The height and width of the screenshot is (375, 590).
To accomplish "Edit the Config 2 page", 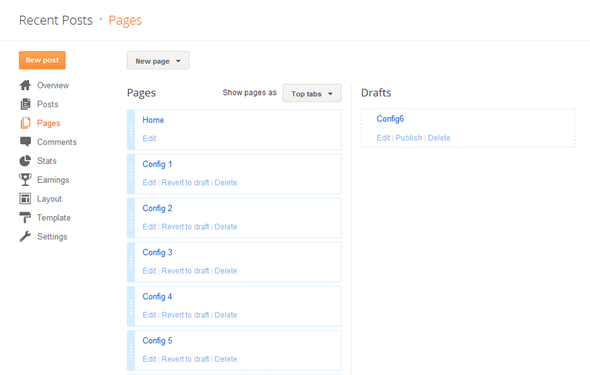I will (x=149, y=226).
